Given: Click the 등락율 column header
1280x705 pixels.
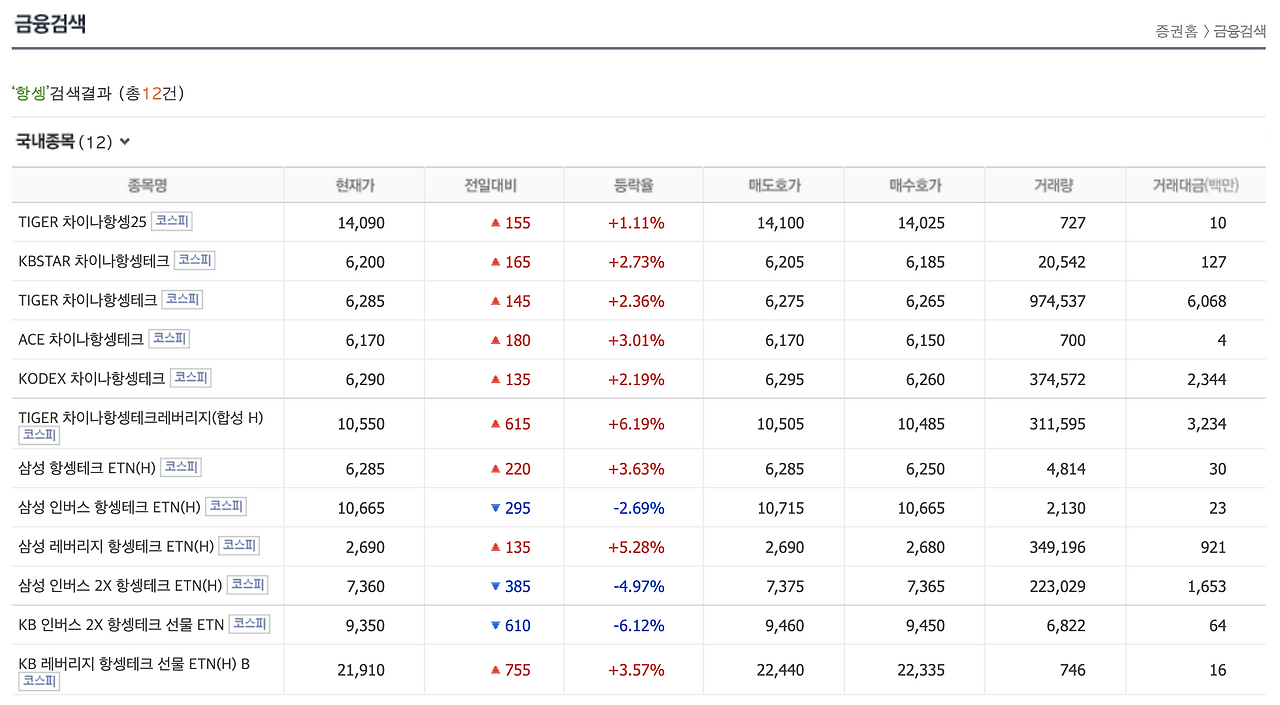Looking at the screenshot, I should pyautogui.click(x=633, y=184).
